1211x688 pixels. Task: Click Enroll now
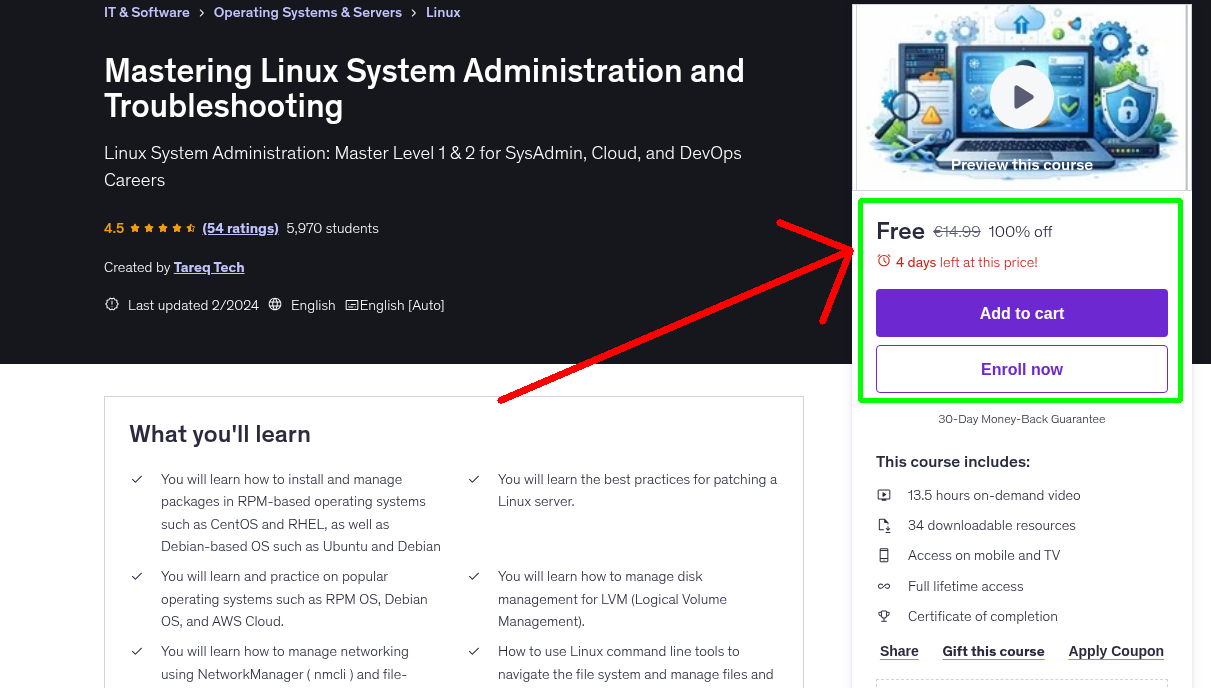[1021, 369]
